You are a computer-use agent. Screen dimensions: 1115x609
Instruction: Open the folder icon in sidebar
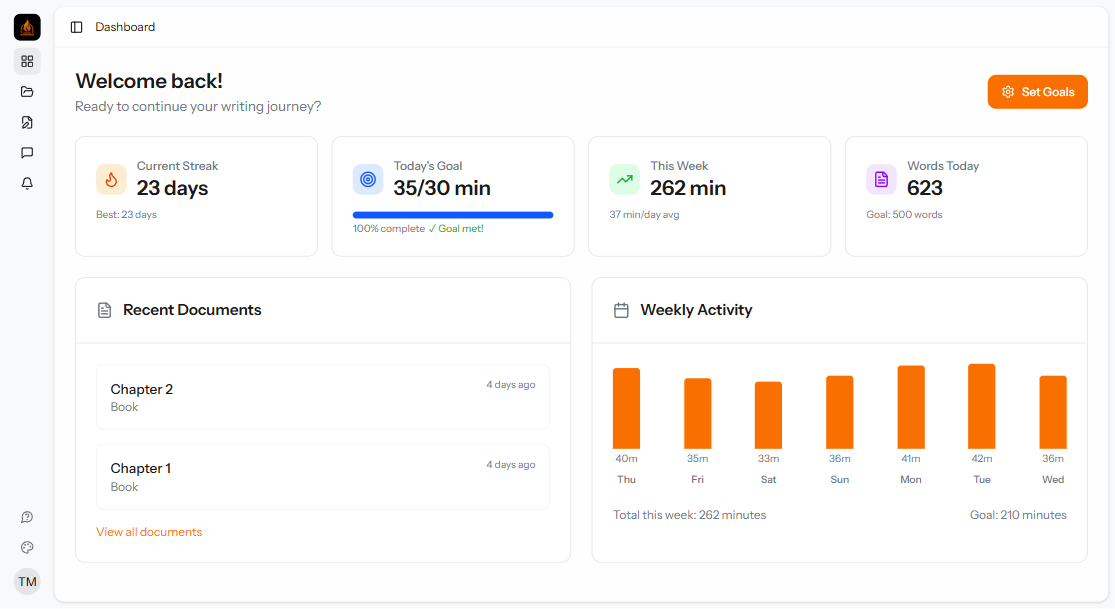27,92
